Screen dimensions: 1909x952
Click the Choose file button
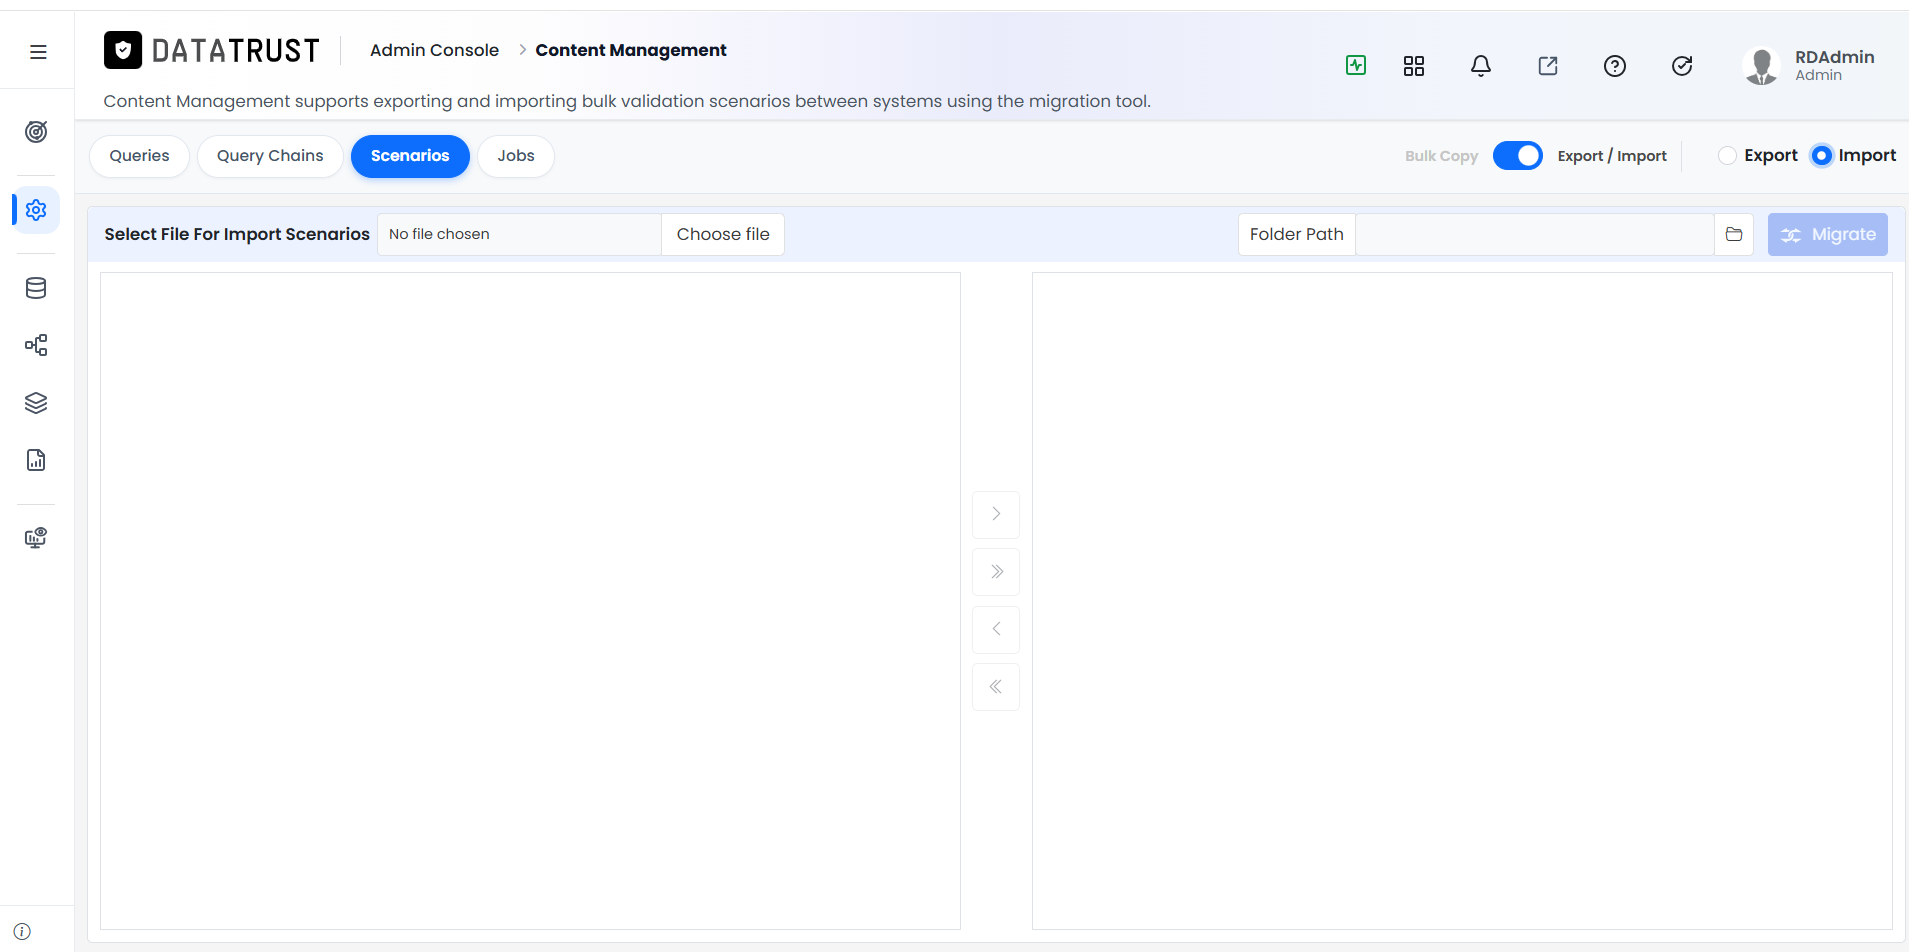(723, 234)
